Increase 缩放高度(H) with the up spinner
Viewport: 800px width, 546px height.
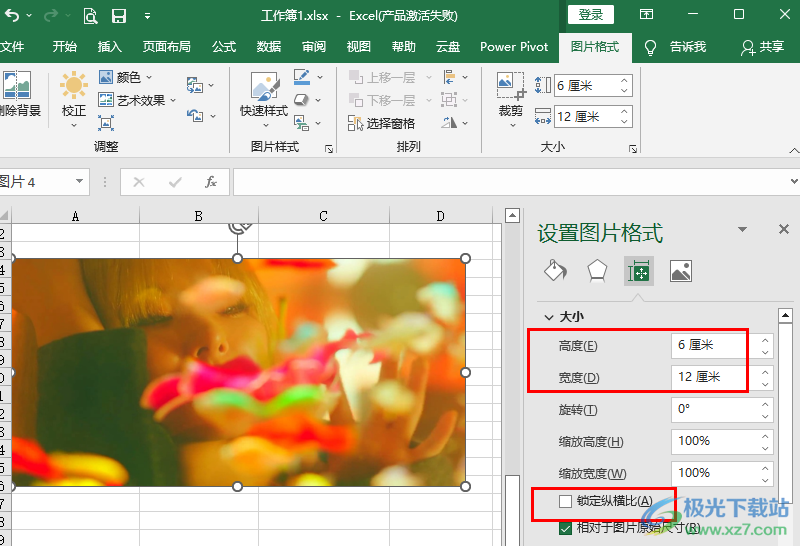[765, 436]
